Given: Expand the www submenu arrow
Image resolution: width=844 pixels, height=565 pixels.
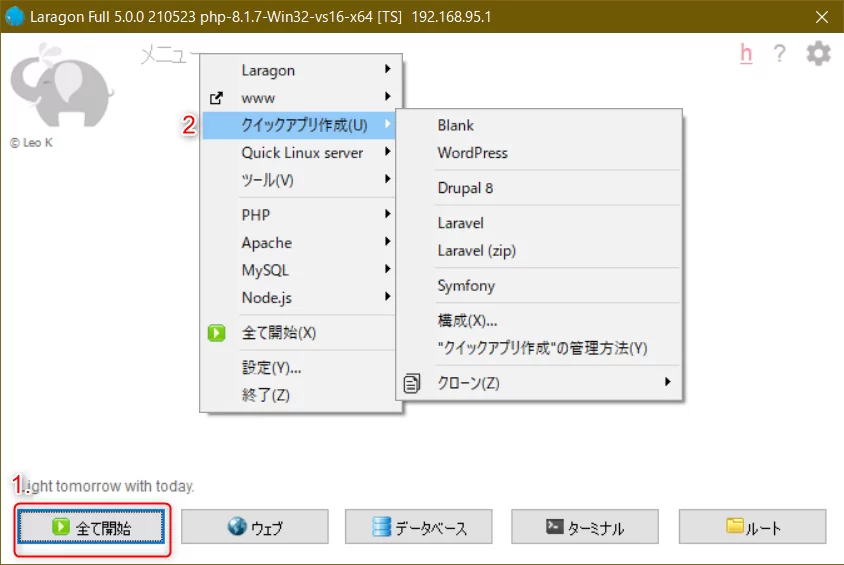Looking at the screenshot, I should 388,96.
